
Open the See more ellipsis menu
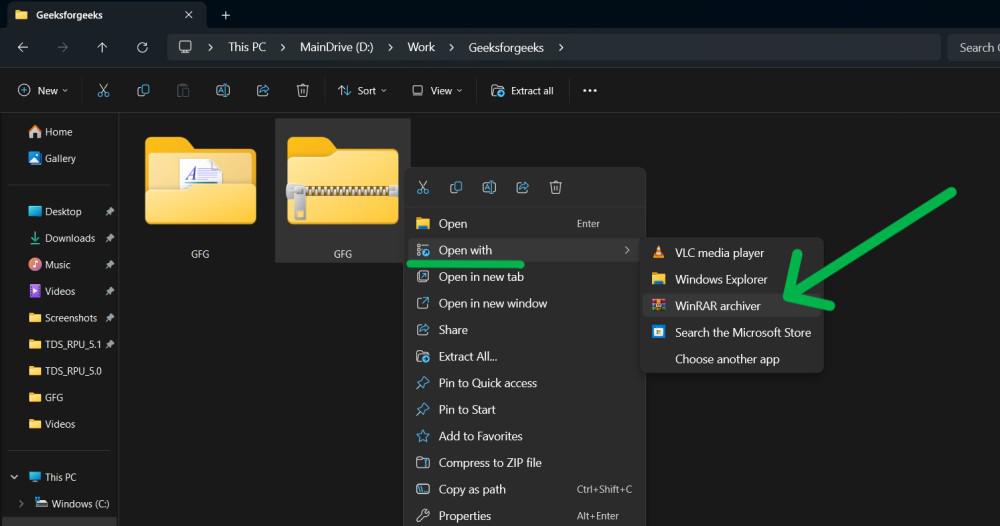tap(590, 91)
